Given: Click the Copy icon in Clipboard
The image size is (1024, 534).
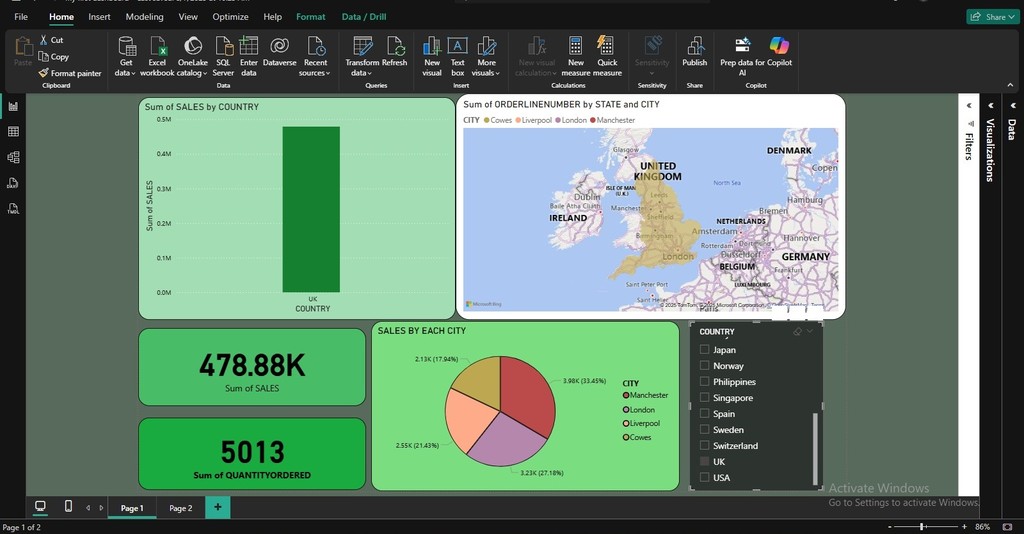Looking at the screenshot, I should tap(43, 57).
